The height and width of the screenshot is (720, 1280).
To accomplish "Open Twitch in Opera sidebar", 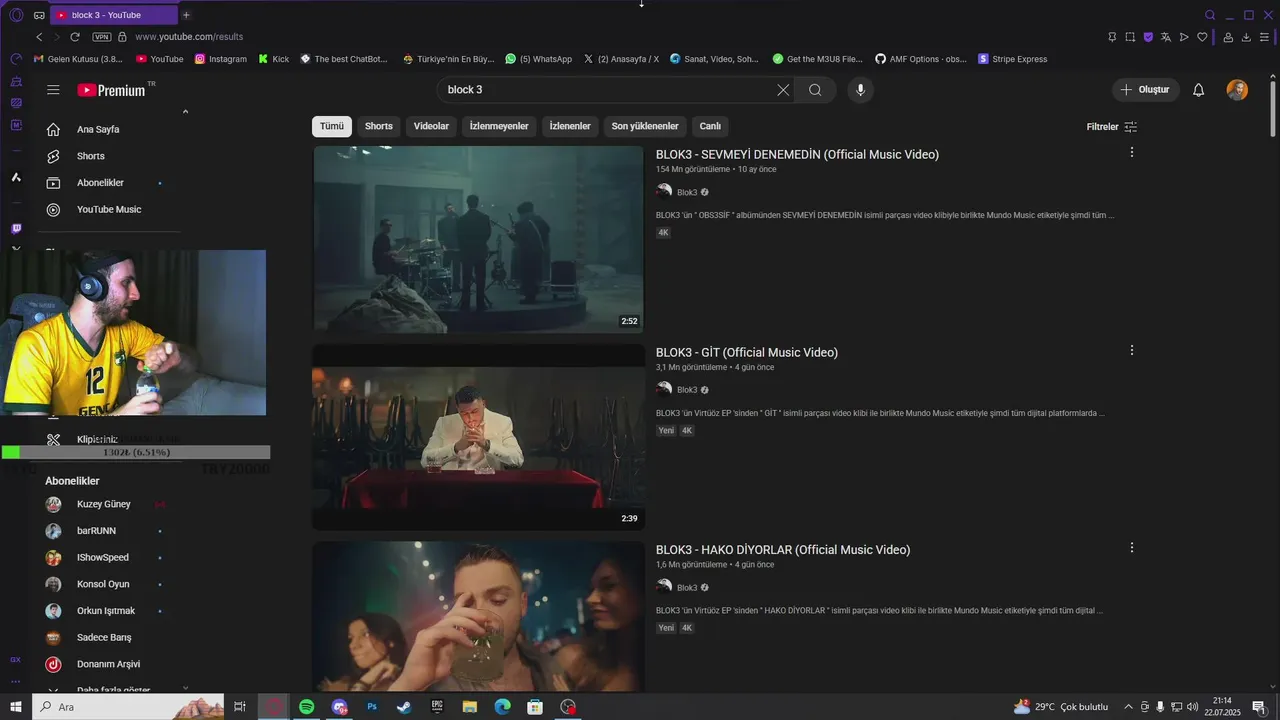I will click(x=16, y=229).
